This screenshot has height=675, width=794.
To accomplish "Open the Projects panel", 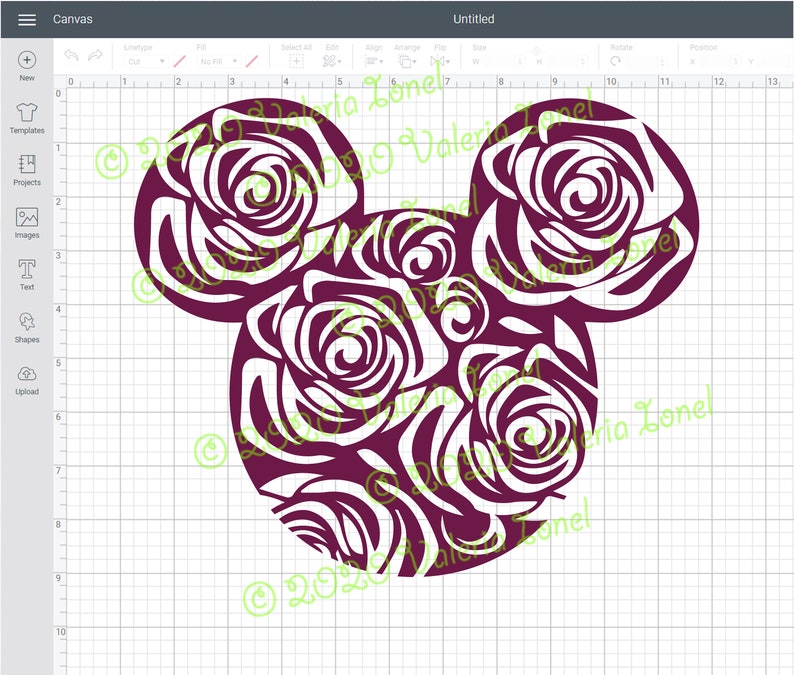I will click(27, 171).
